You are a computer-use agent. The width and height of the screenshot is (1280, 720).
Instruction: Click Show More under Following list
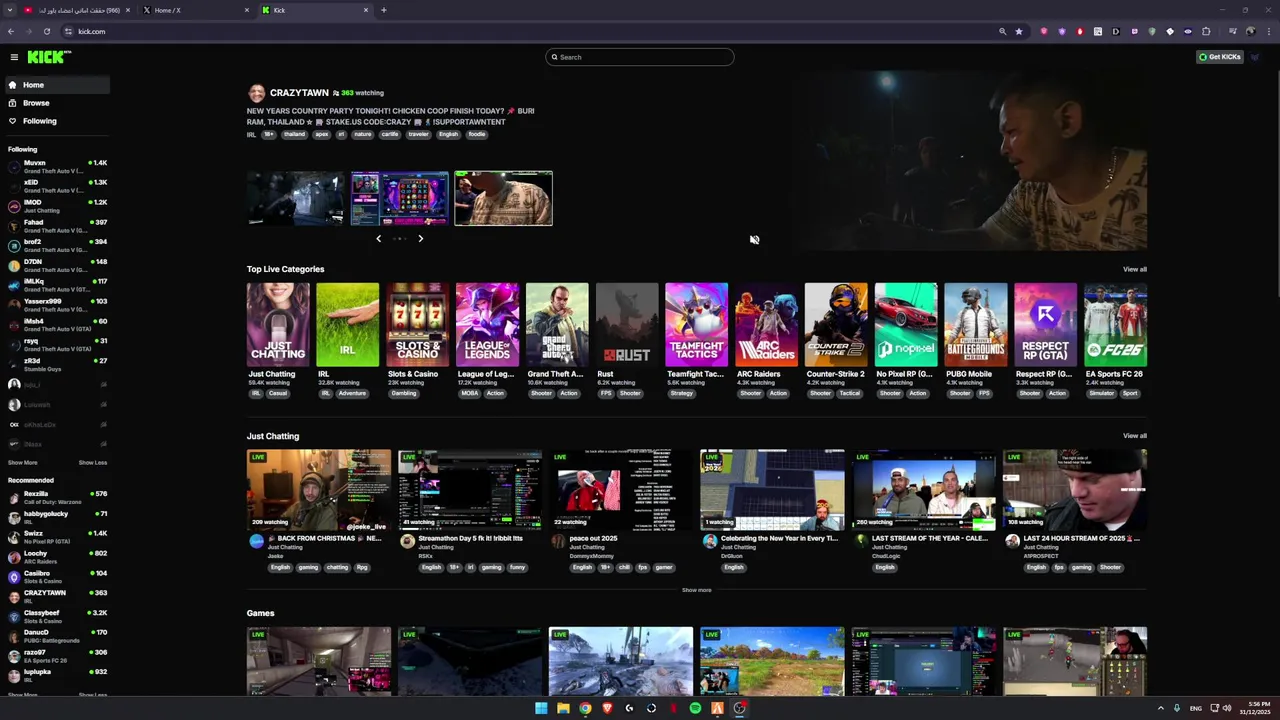coord(22,463)
